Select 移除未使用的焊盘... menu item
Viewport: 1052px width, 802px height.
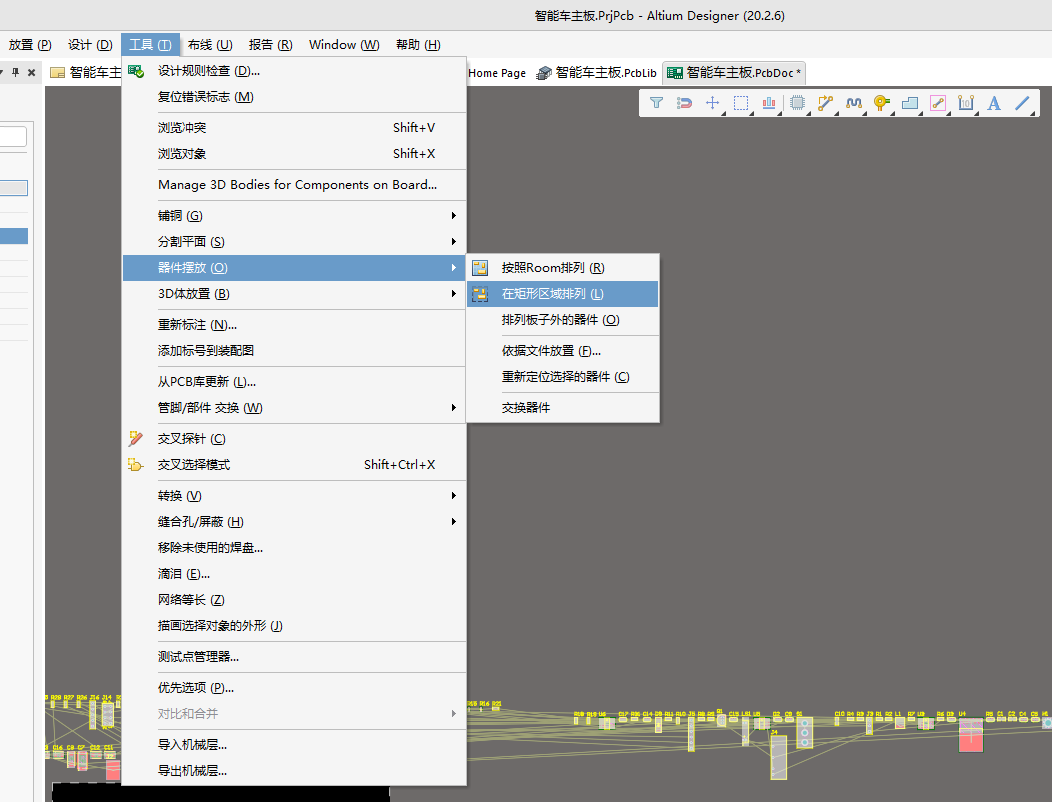pyautogui.click(x=294, y=548)
